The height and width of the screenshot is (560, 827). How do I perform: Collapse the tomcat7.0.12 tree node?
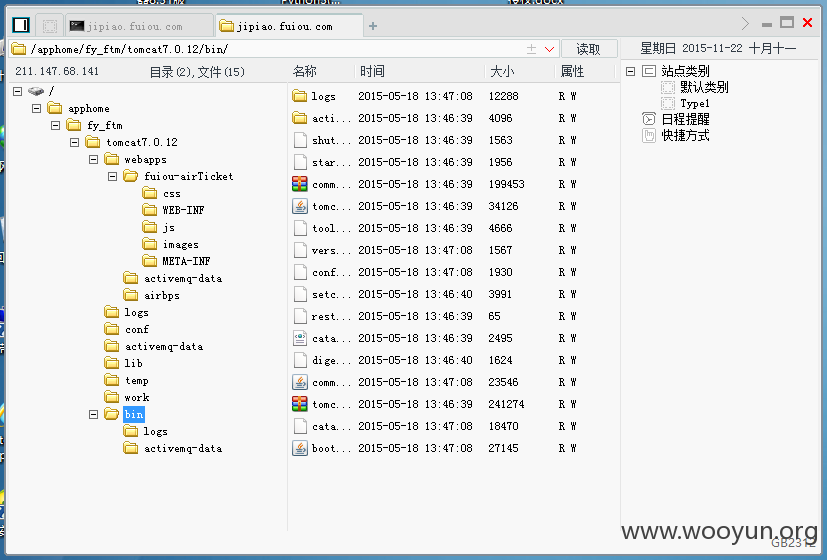click(74, 142)
